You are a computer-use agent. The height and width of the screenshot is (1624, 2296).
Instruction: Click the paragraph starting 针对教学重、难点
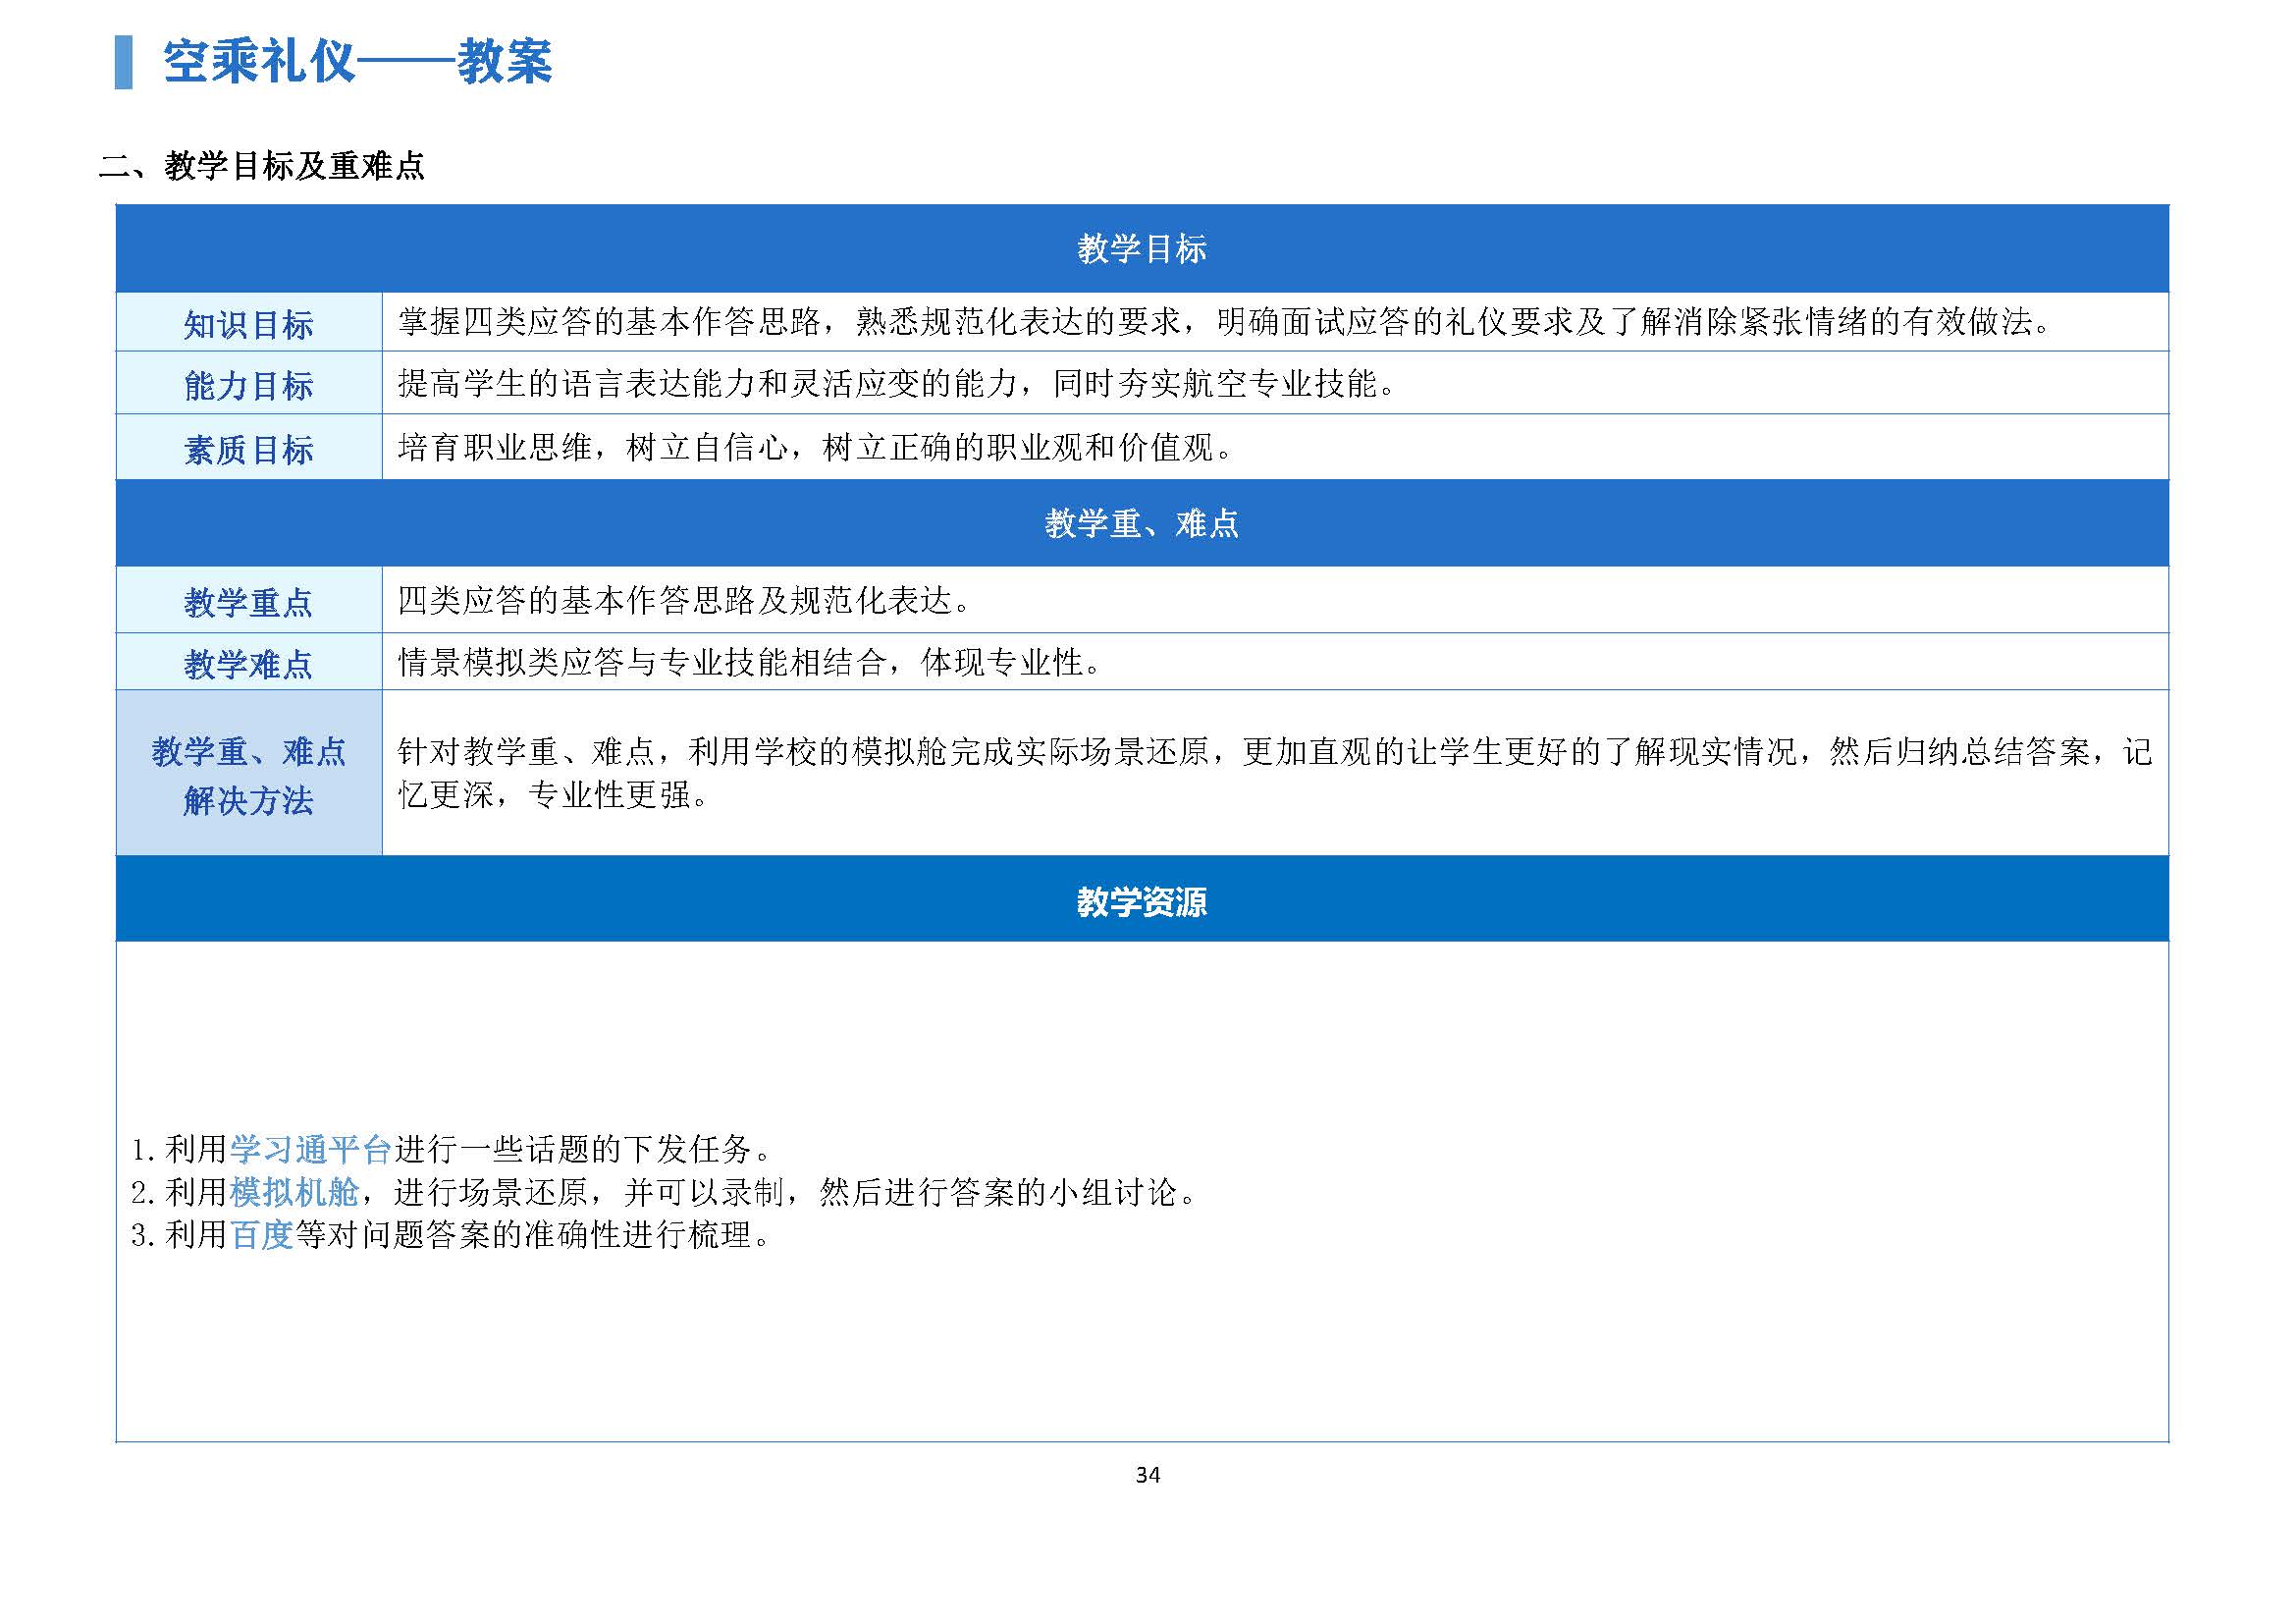1275,772
